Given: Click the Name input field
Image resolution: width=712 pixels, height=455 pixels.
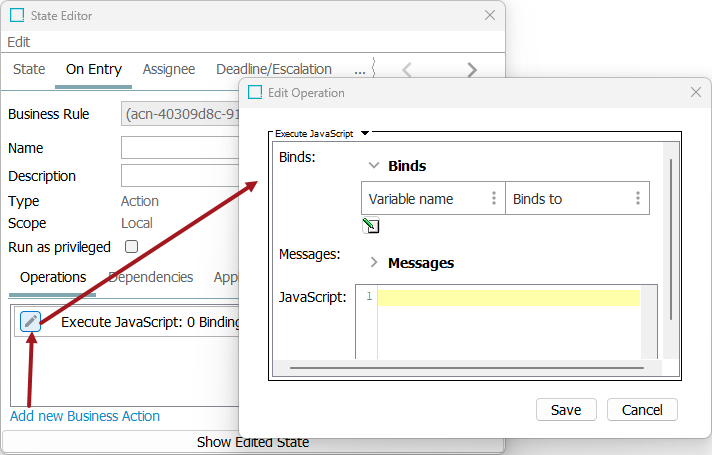Looking at the screenshot, I should coord(180,148).
